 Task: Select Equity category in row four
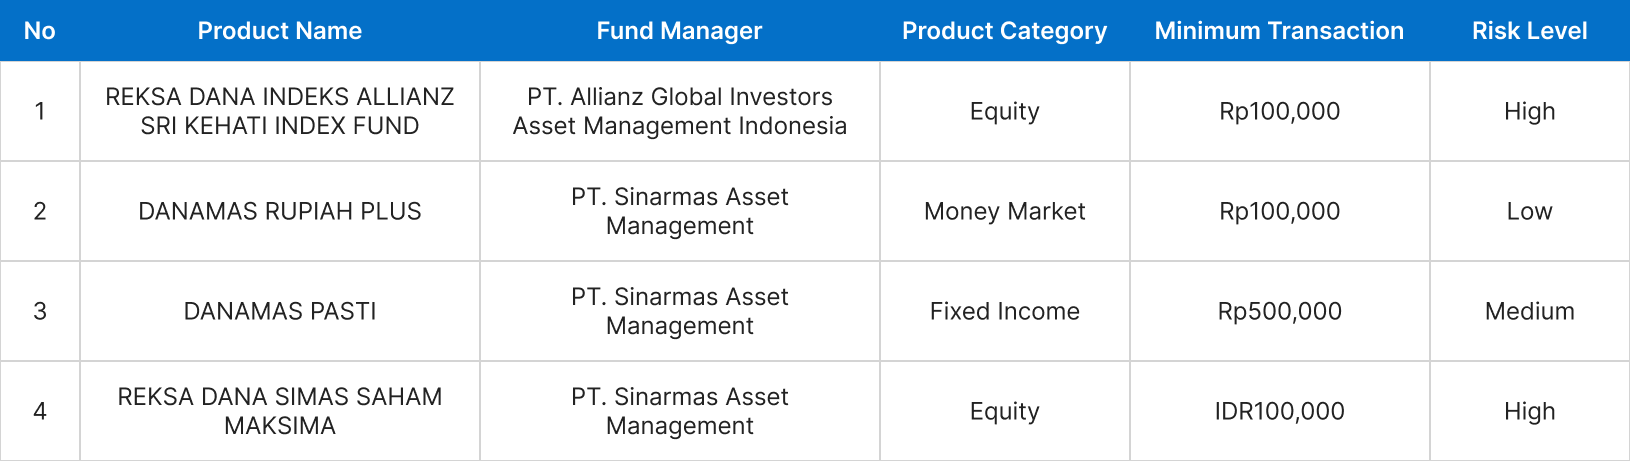point(1004,411)
